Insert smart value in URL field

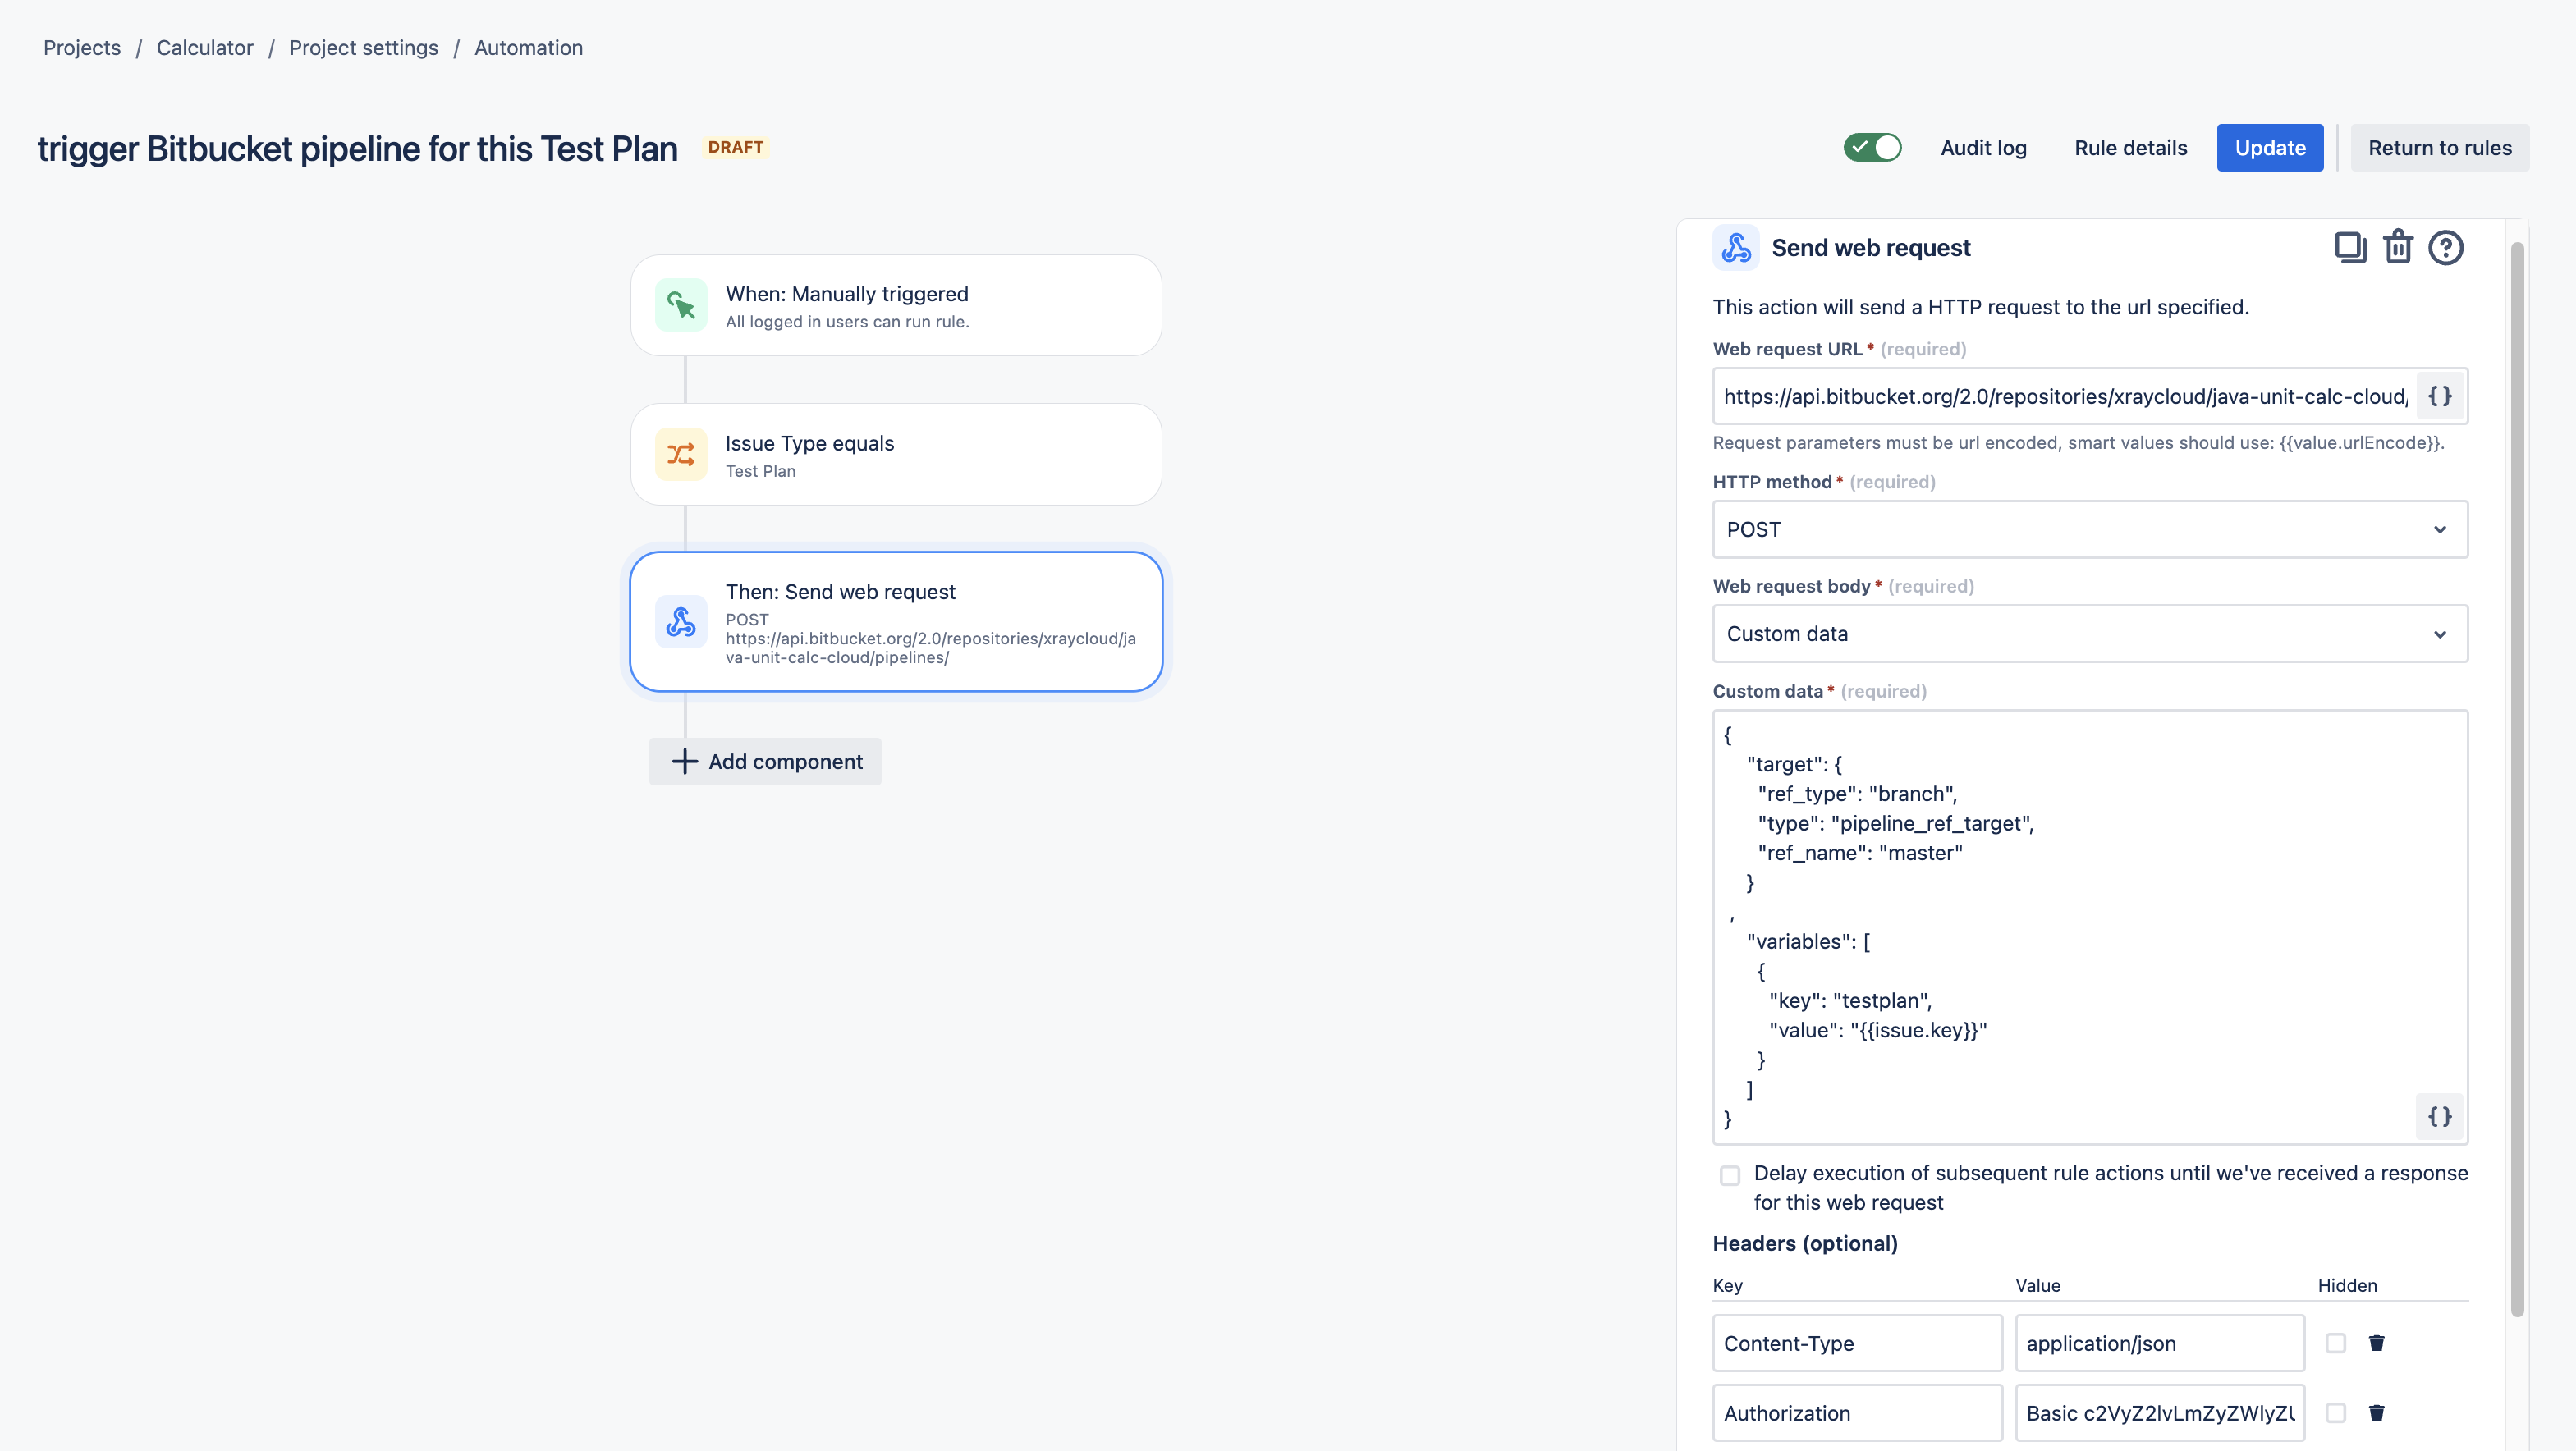(2440, 396)
